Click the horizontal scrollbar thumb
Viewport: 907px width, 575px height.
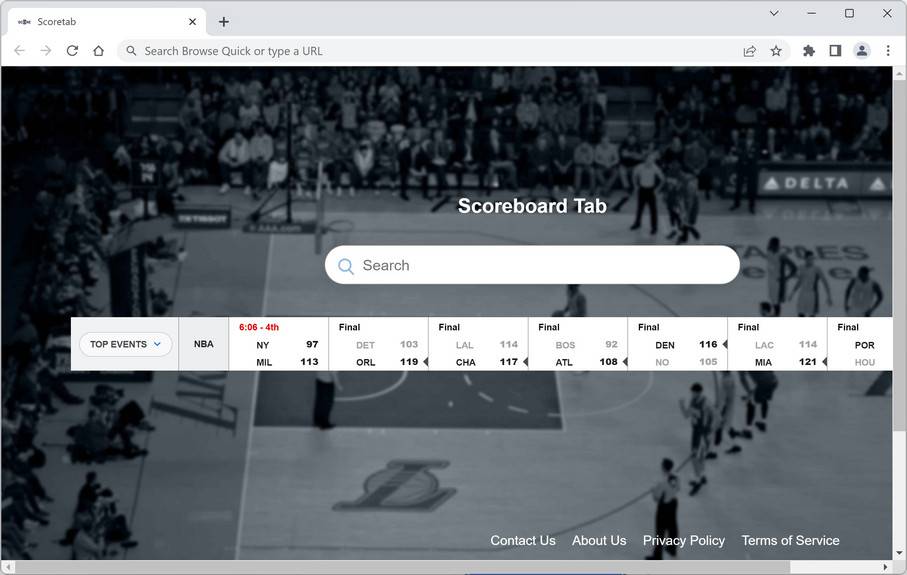point(403,567)
